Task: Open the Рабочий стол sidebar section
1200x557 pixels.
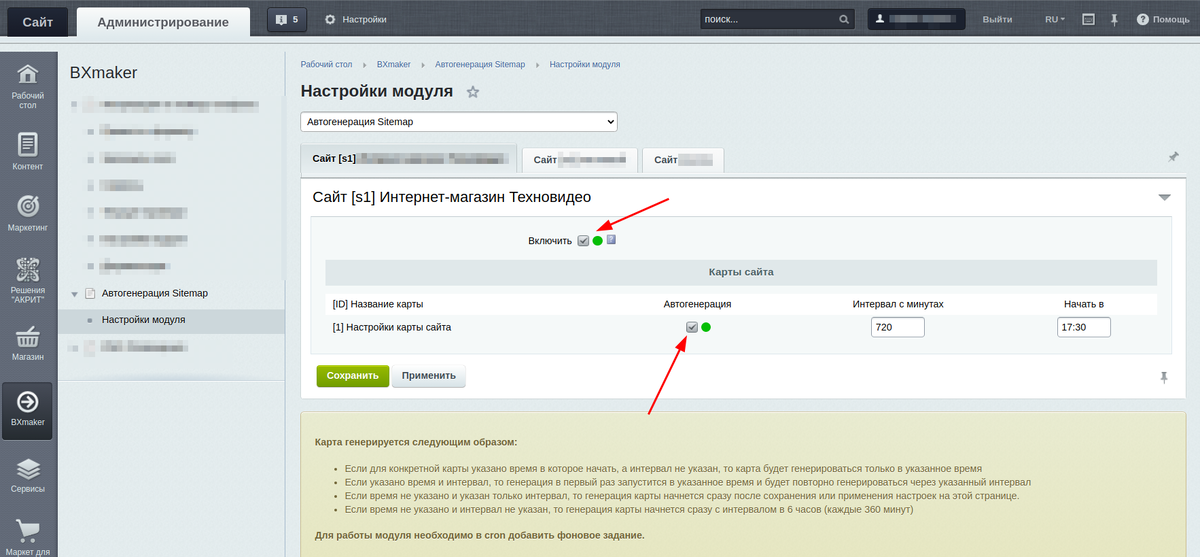Action: 28,86
